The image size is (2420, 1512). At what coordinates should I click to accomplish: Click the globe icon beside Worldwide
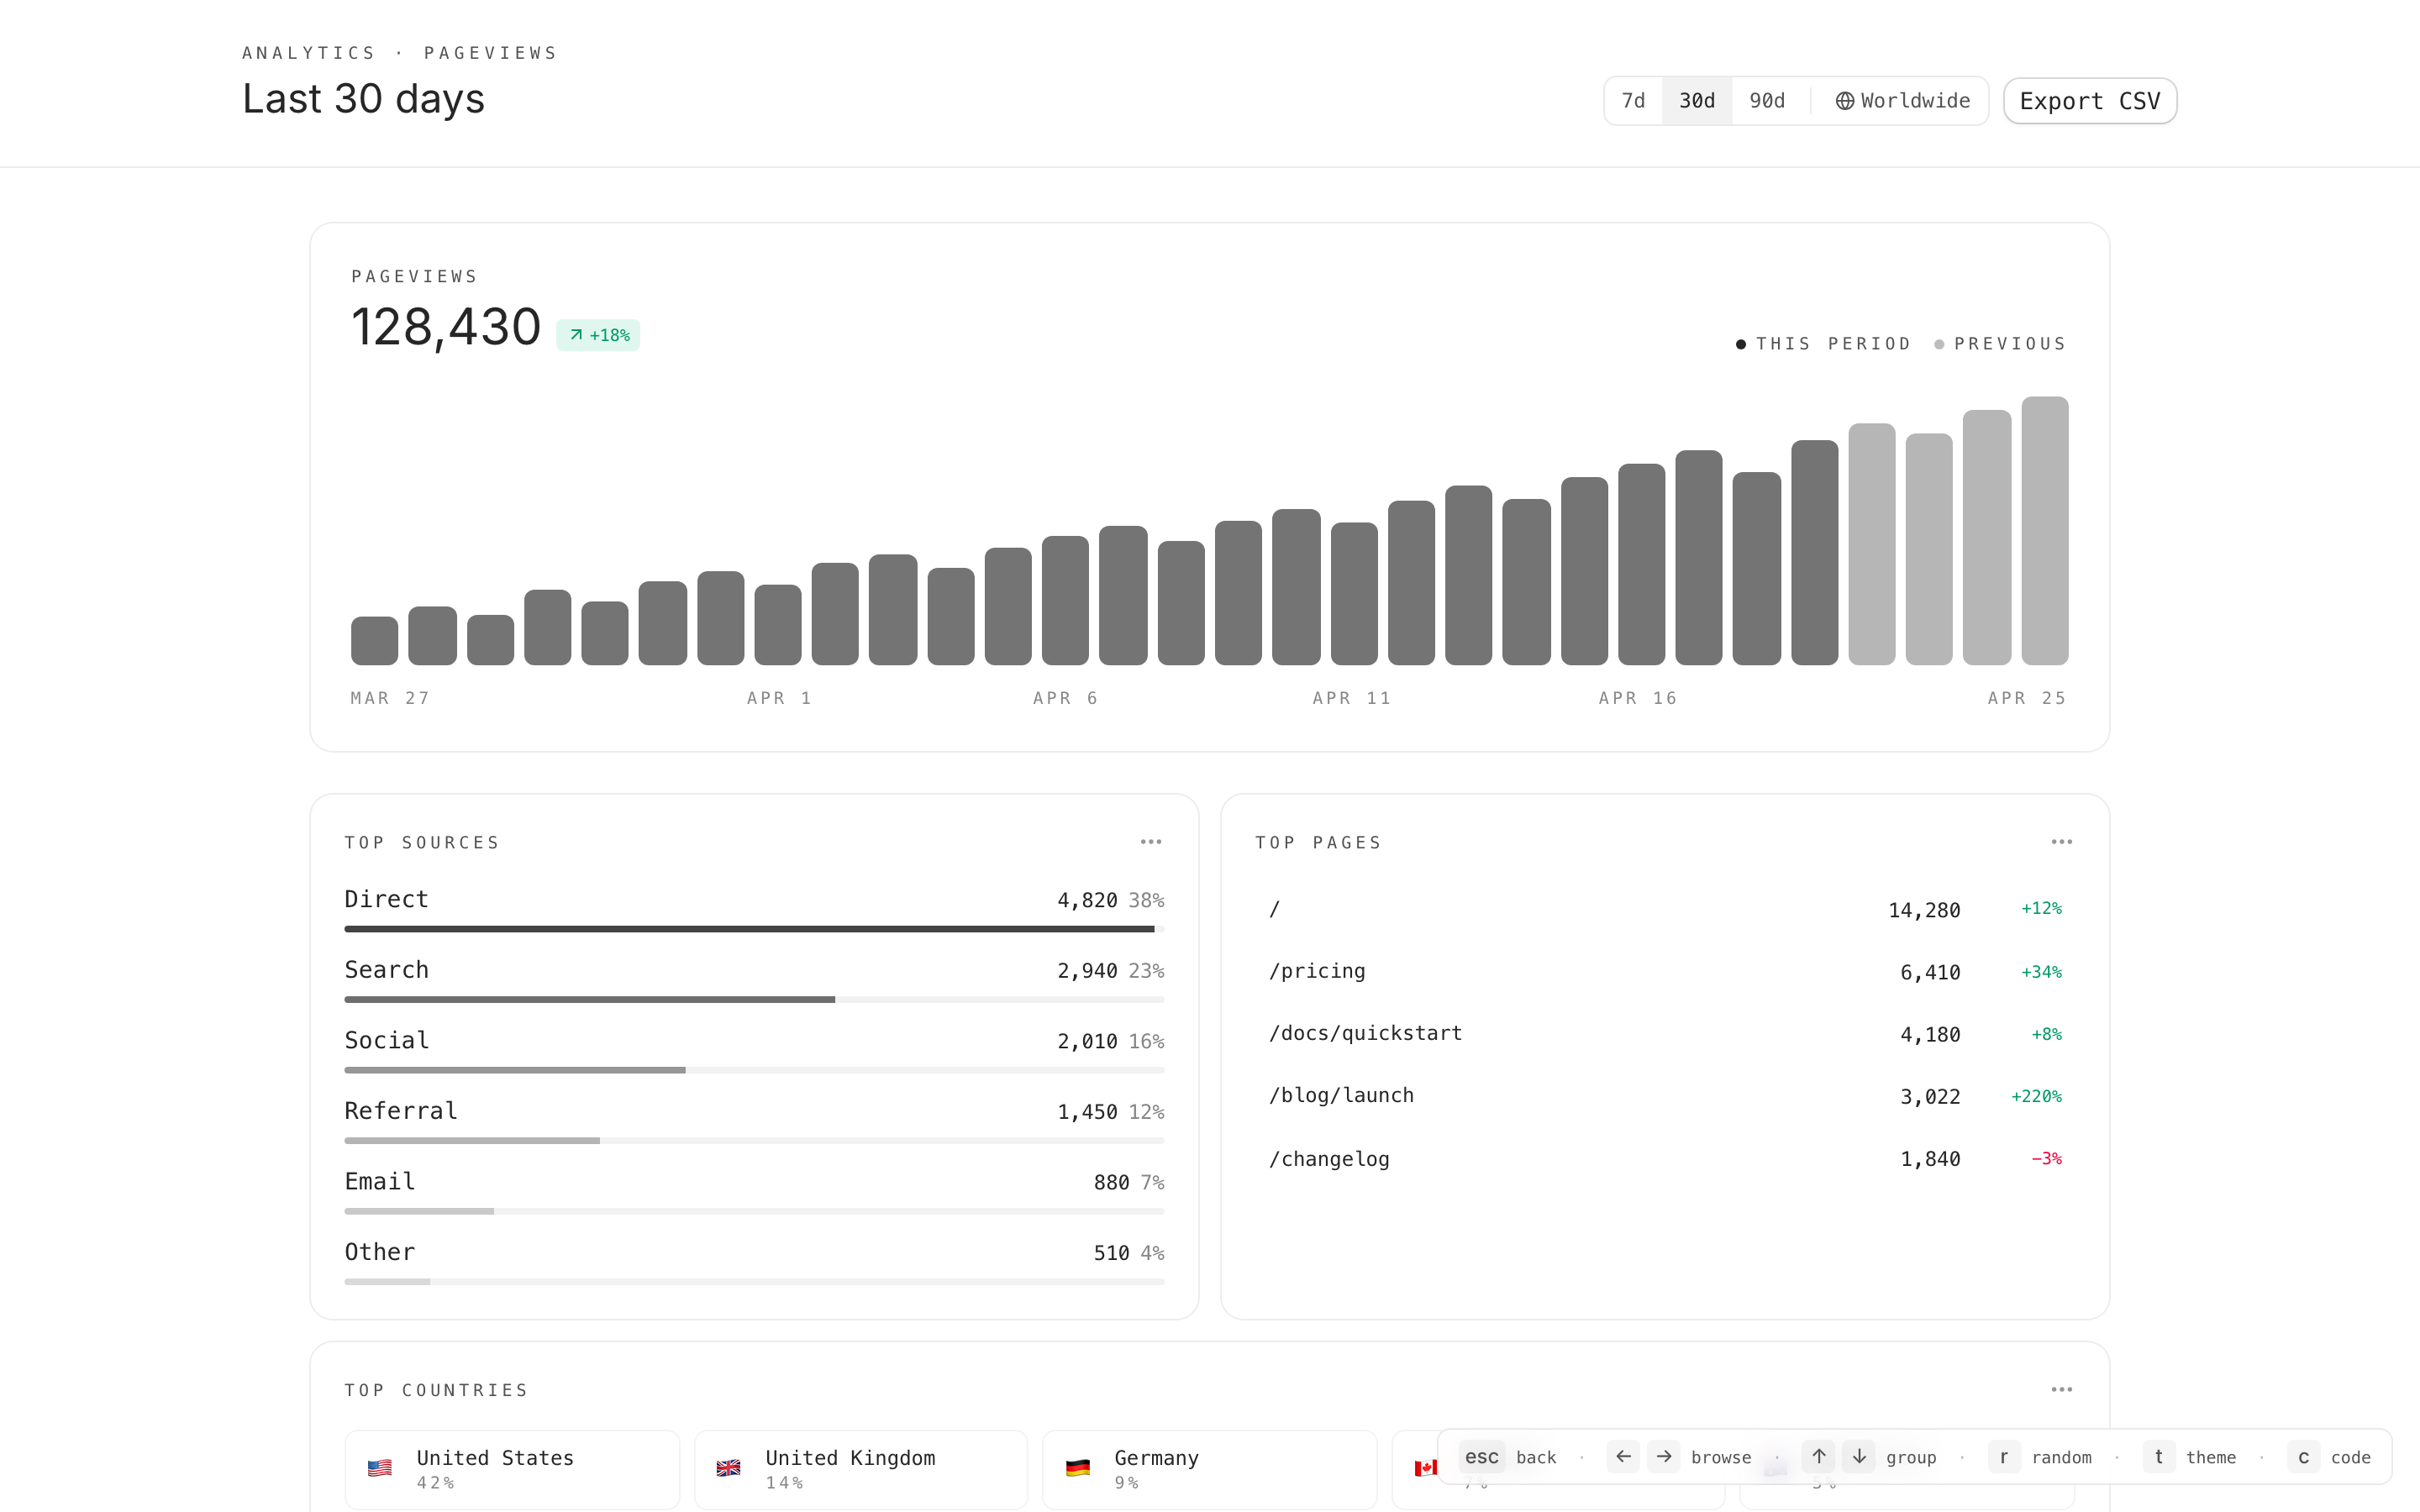tap(1844, 101)
